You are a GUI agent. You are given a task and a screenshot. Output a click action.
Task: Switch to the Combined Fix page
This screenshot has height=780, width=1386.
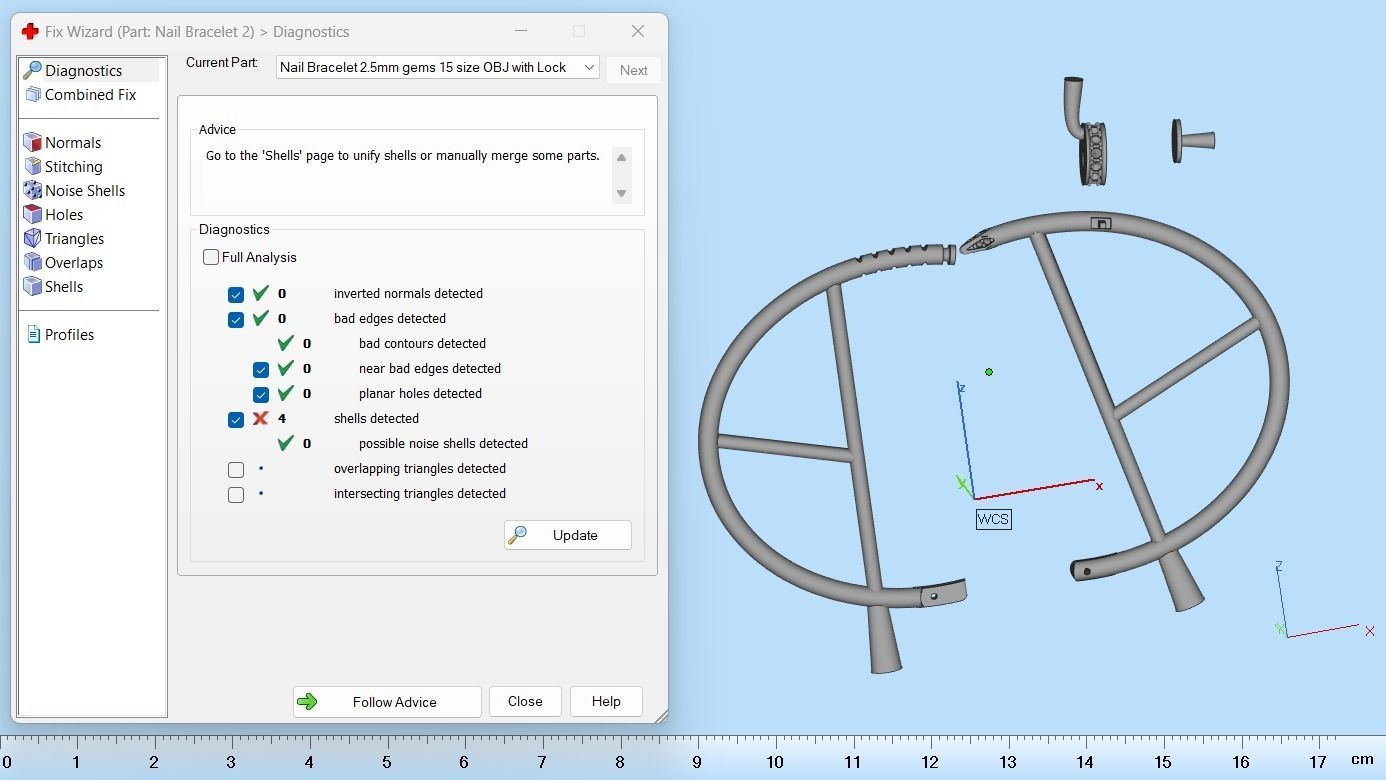tap(90, 94)
